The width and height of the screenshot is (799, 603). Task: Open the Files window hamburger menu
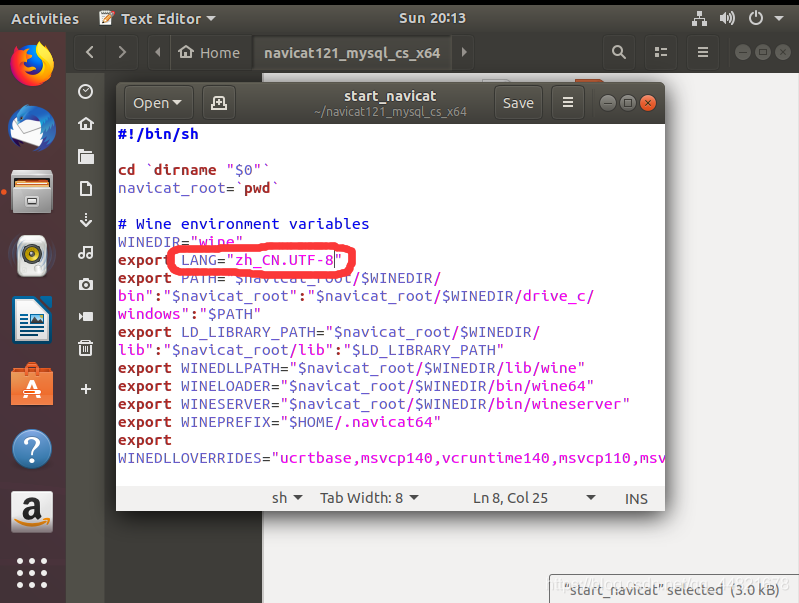(x=703, y=52)
